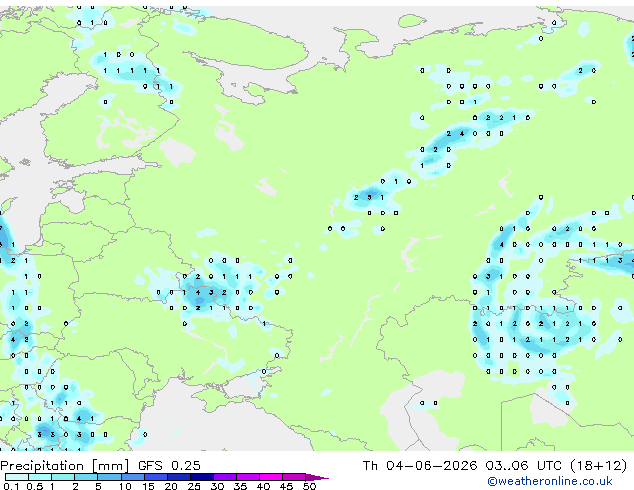
Task: Click the '15' legend scale label
Action: pos(148,486)
